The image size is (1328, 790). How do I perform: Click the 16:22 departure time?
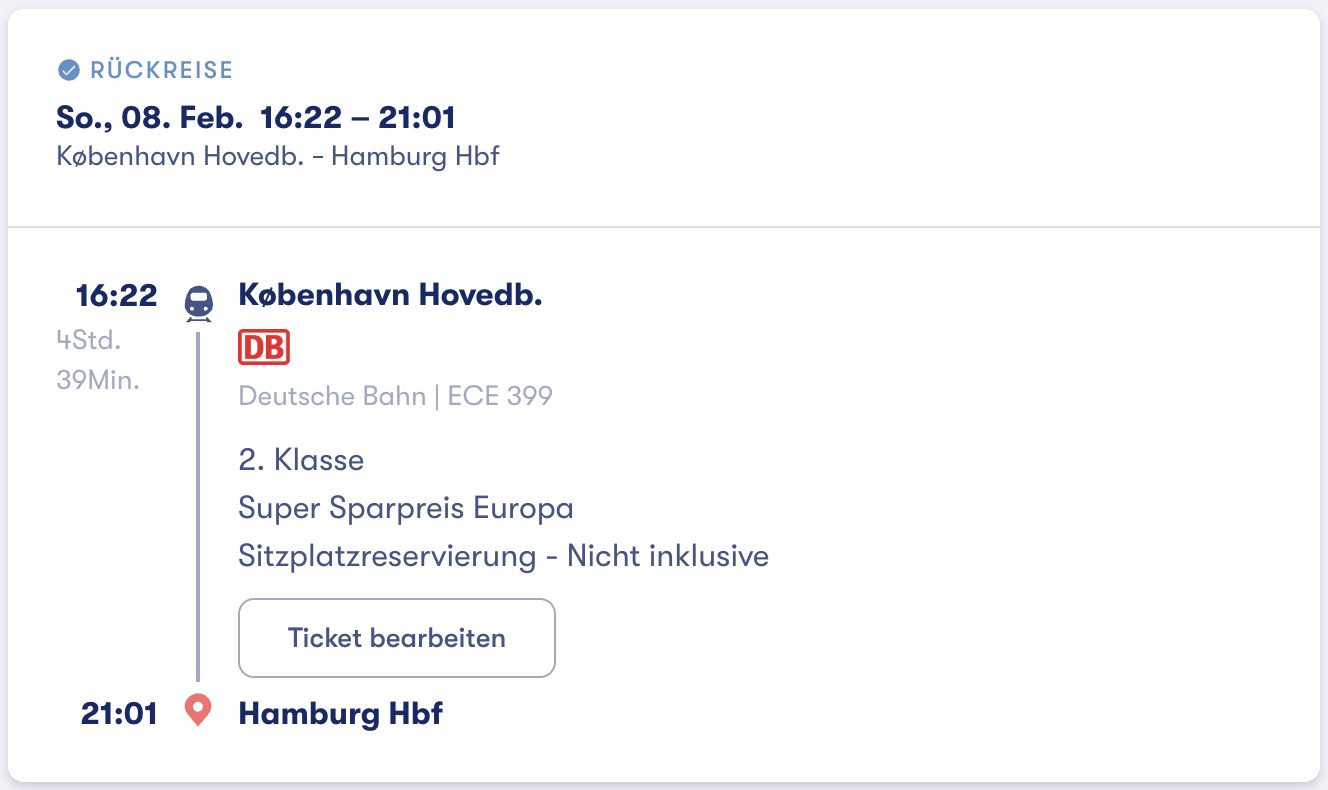pyautogui.click(x=117, y=296)
